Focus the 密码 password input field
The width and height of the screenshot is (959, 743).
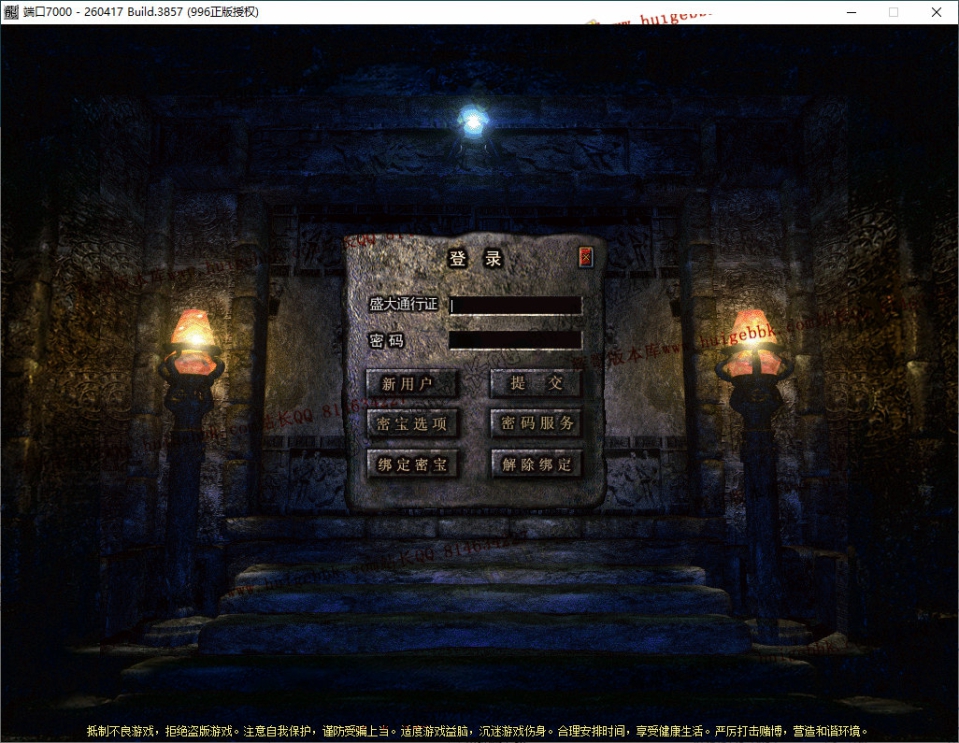(x=515, y=340)
